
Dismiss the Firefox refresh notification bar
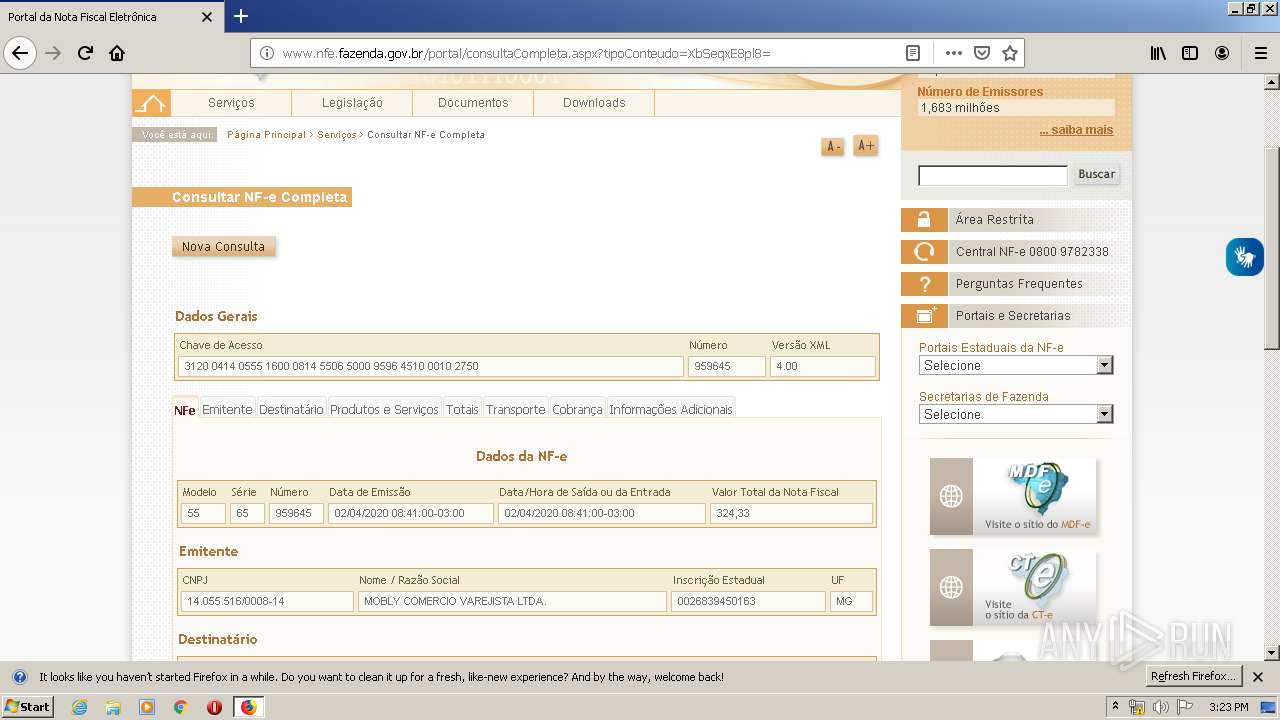click(x=1258, y=677)
